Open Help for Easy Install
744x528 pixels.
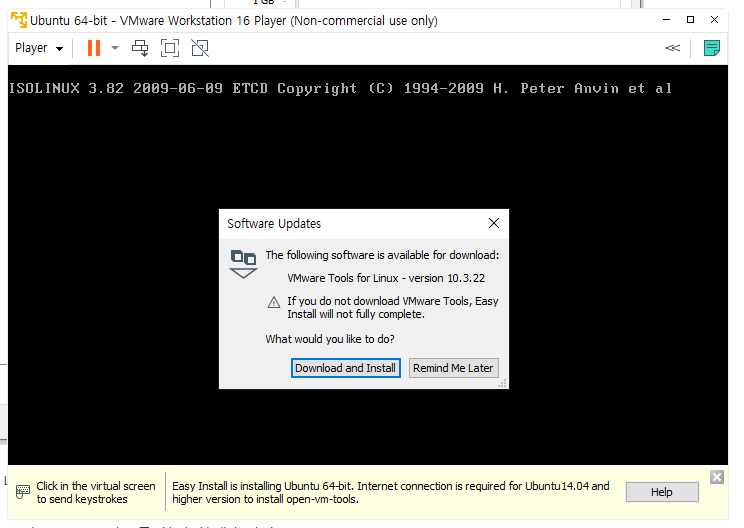tap(662, 492)
